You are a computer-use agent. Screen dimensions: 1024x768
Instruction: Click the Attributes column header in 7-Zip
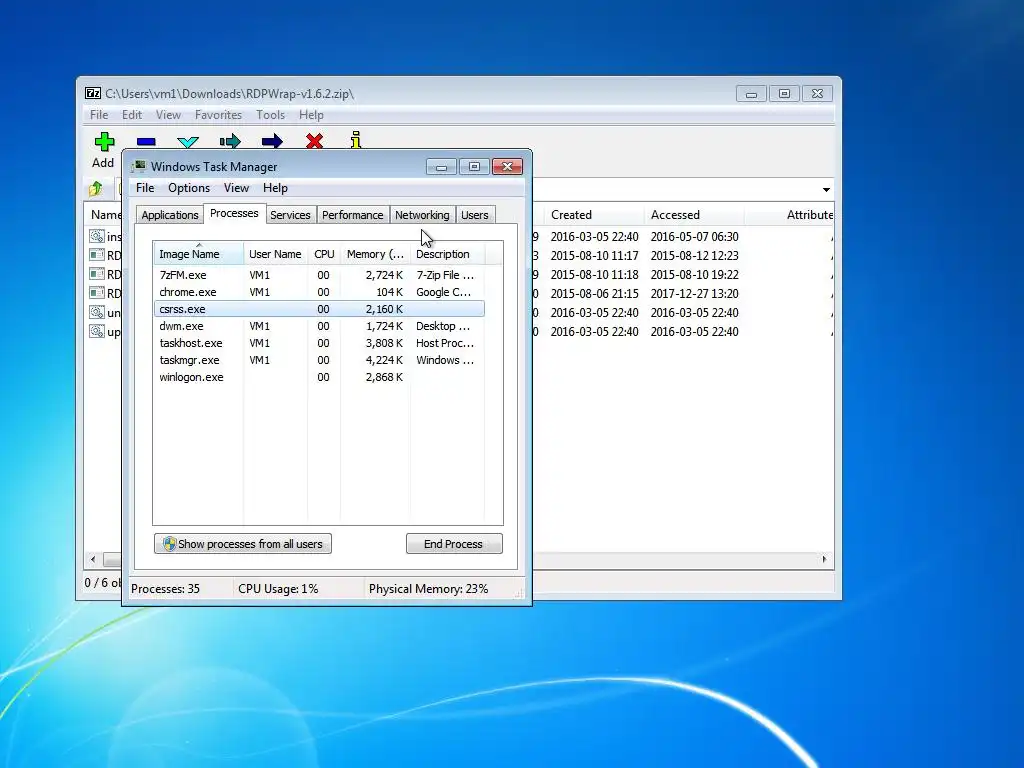[790, 215]
